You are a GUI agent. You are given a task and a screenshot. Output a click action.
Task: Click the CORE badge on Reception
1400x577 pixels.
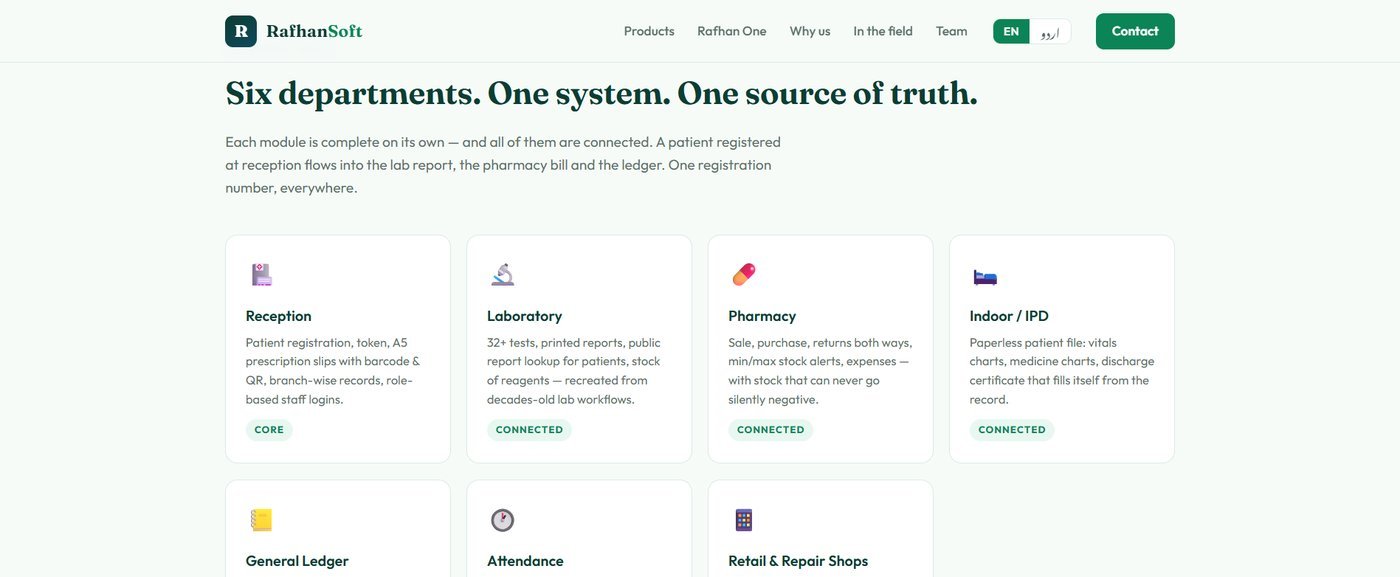coord(269,430)
